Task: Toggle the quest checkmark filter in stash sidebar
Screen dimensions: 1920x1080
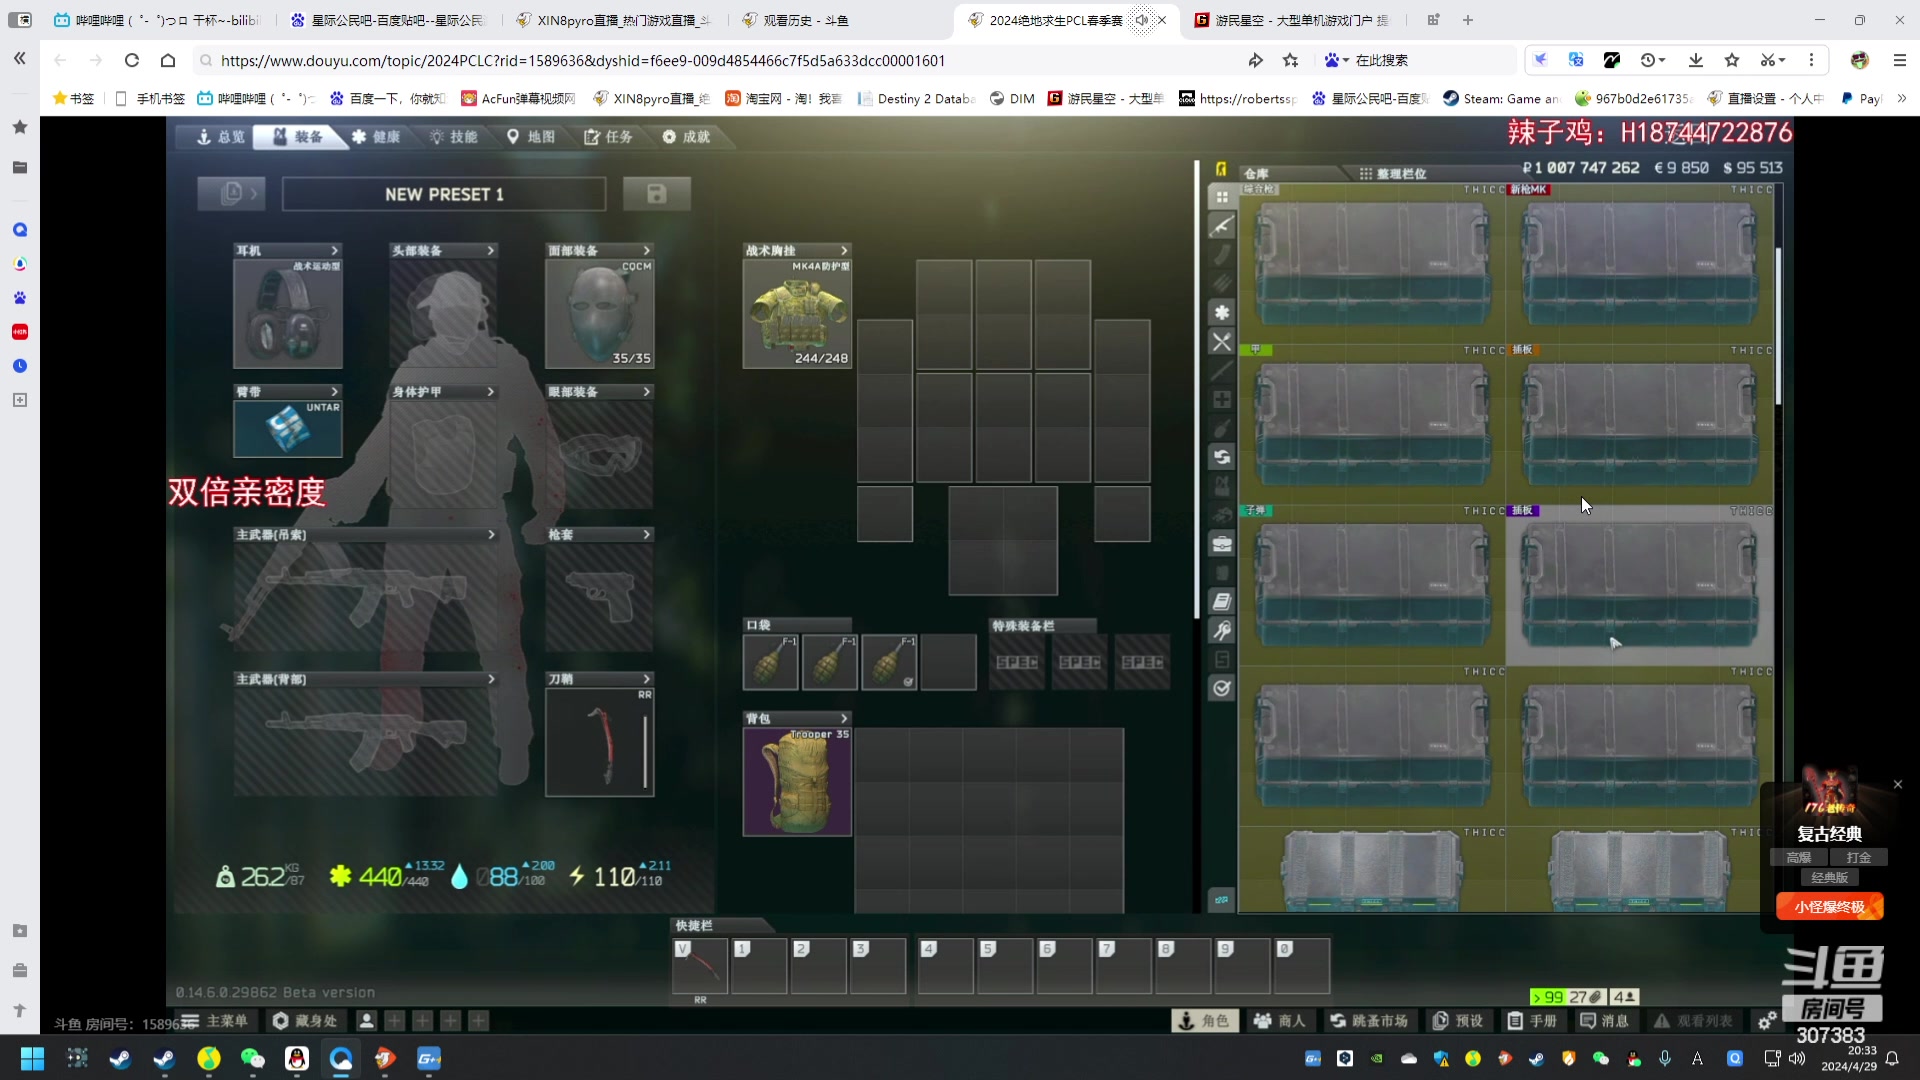Action: (x=1221, y=688)
